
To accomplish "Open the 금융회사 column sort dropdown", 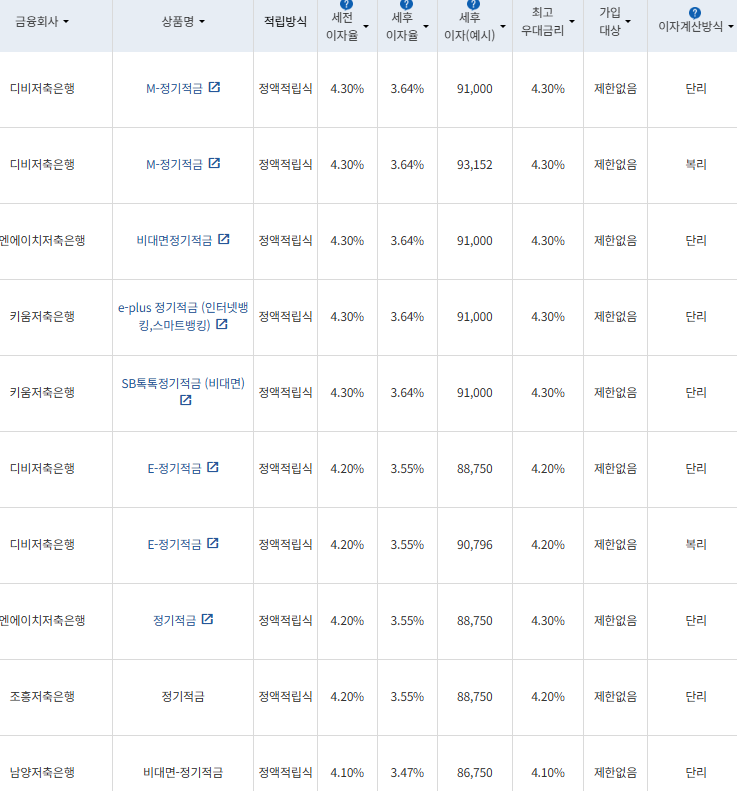I will click(x=66, y=22).
